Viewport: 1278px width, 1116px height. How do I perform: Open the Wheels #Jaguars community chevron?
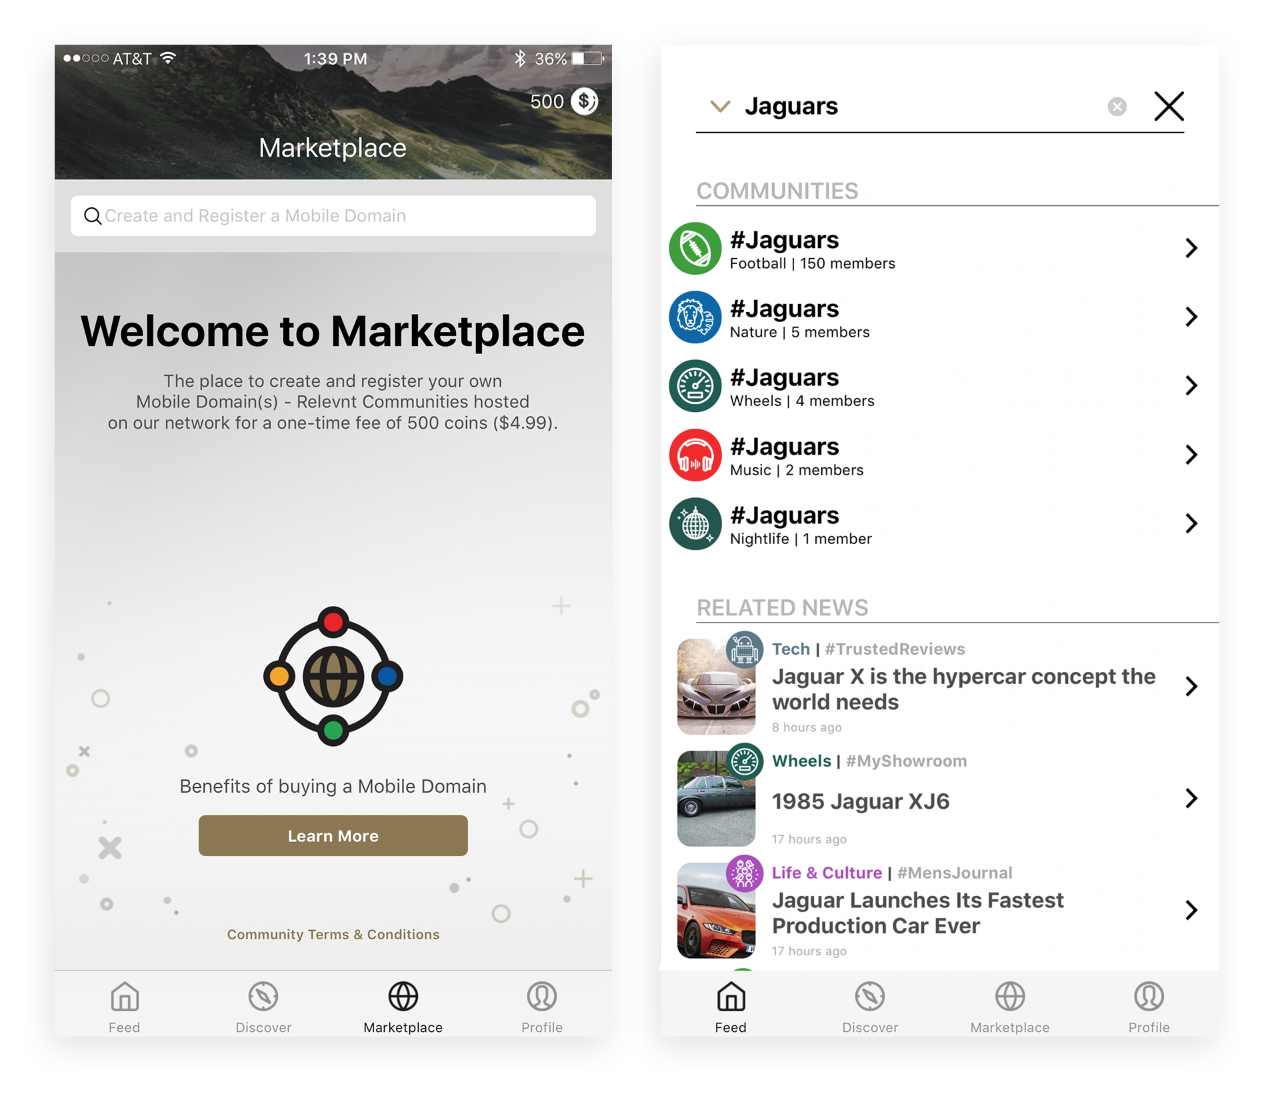click(x=1191, y=386)
